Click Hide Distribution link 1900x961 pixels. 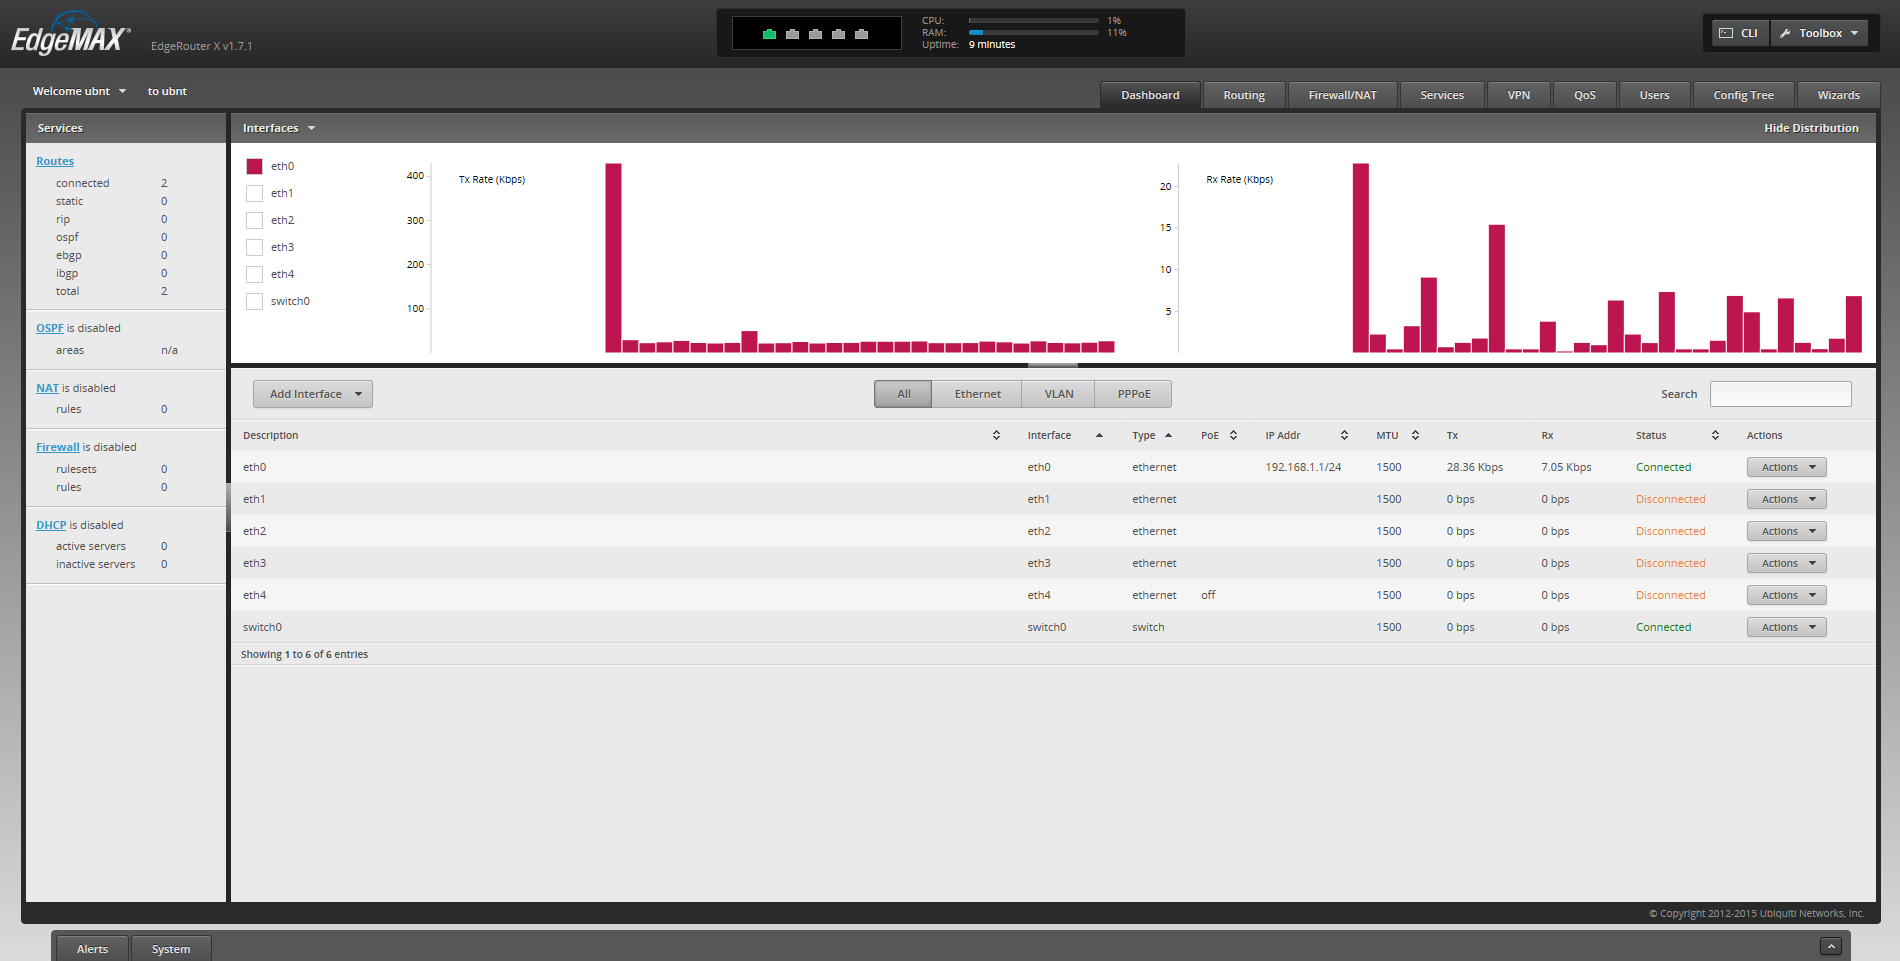[x=1811, y=128]
